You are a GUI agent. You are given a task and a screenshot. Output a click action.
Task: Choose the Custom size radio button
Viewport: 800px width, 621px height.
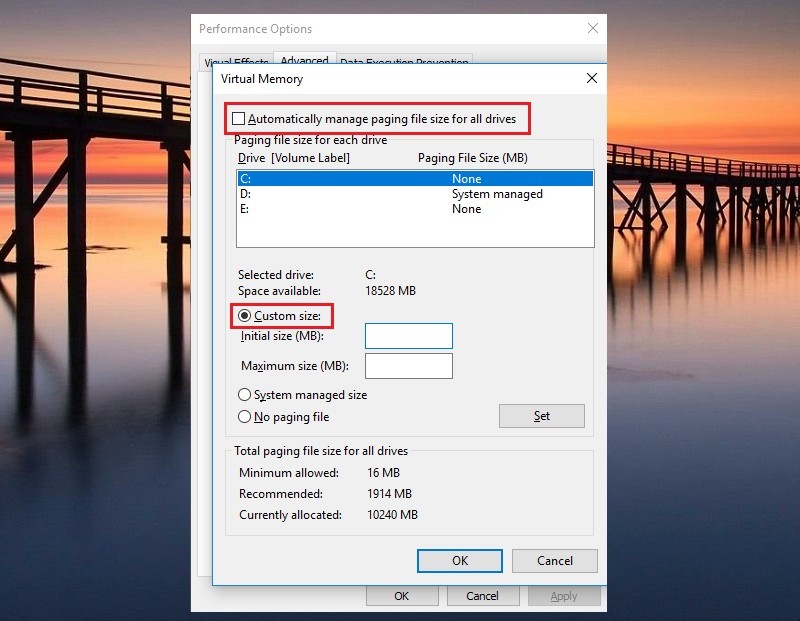pyautogui.click(x=245, y=316)
